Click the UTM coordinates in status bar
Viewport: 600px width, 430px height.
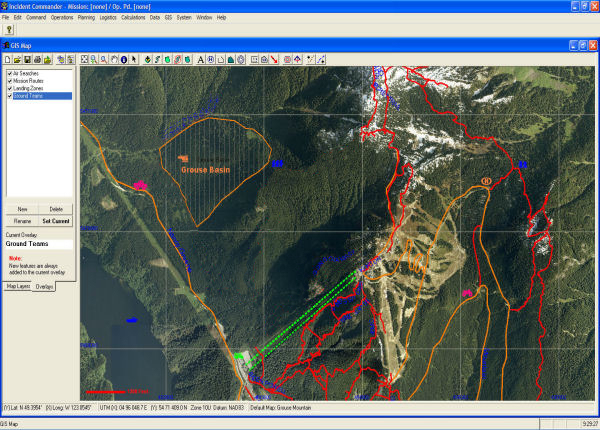click(143, 408)
